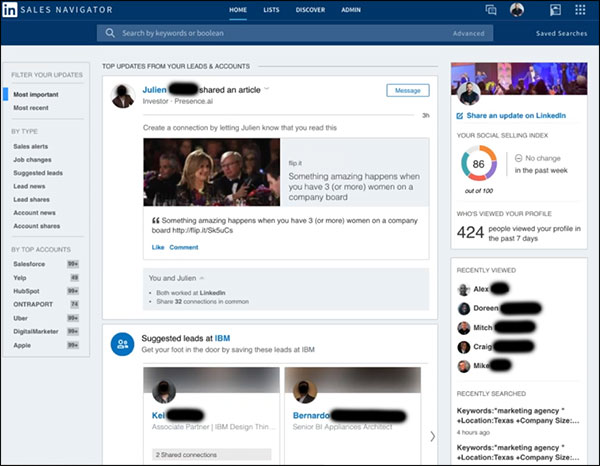600x466 pixels.
Task: Comment on Julien's shared article
Action: pyautogui.click(x=184, y=248)
